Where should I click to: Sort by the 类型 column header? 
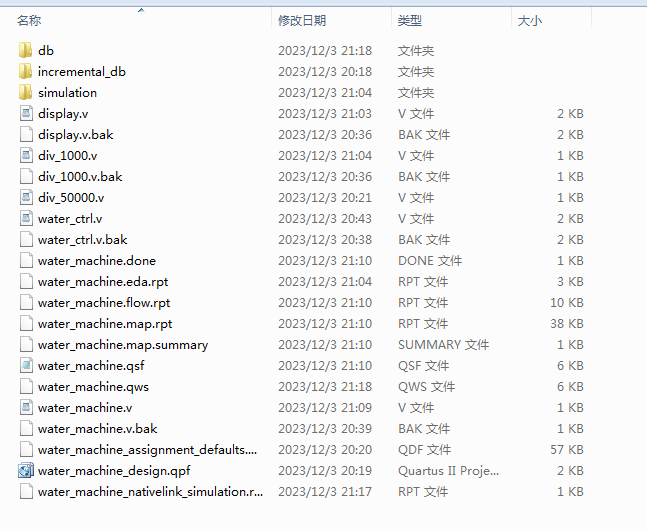[410, 20]
